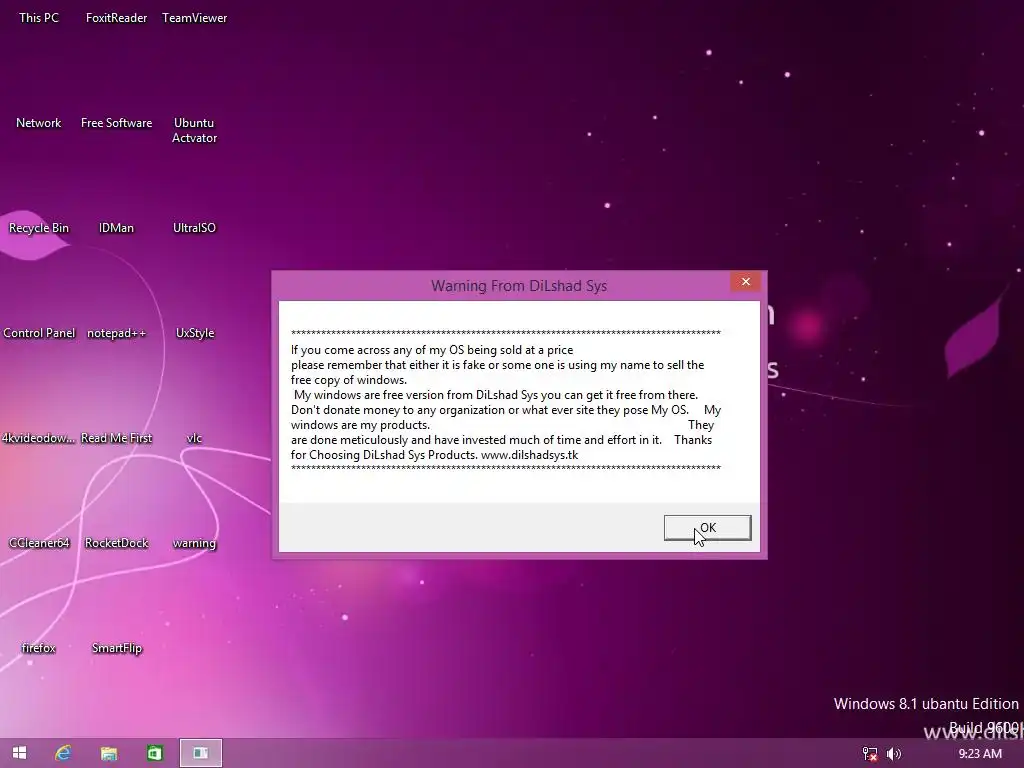Select the active warning app taskbar button
The image size is (1024, 768).
pos(201,753)
